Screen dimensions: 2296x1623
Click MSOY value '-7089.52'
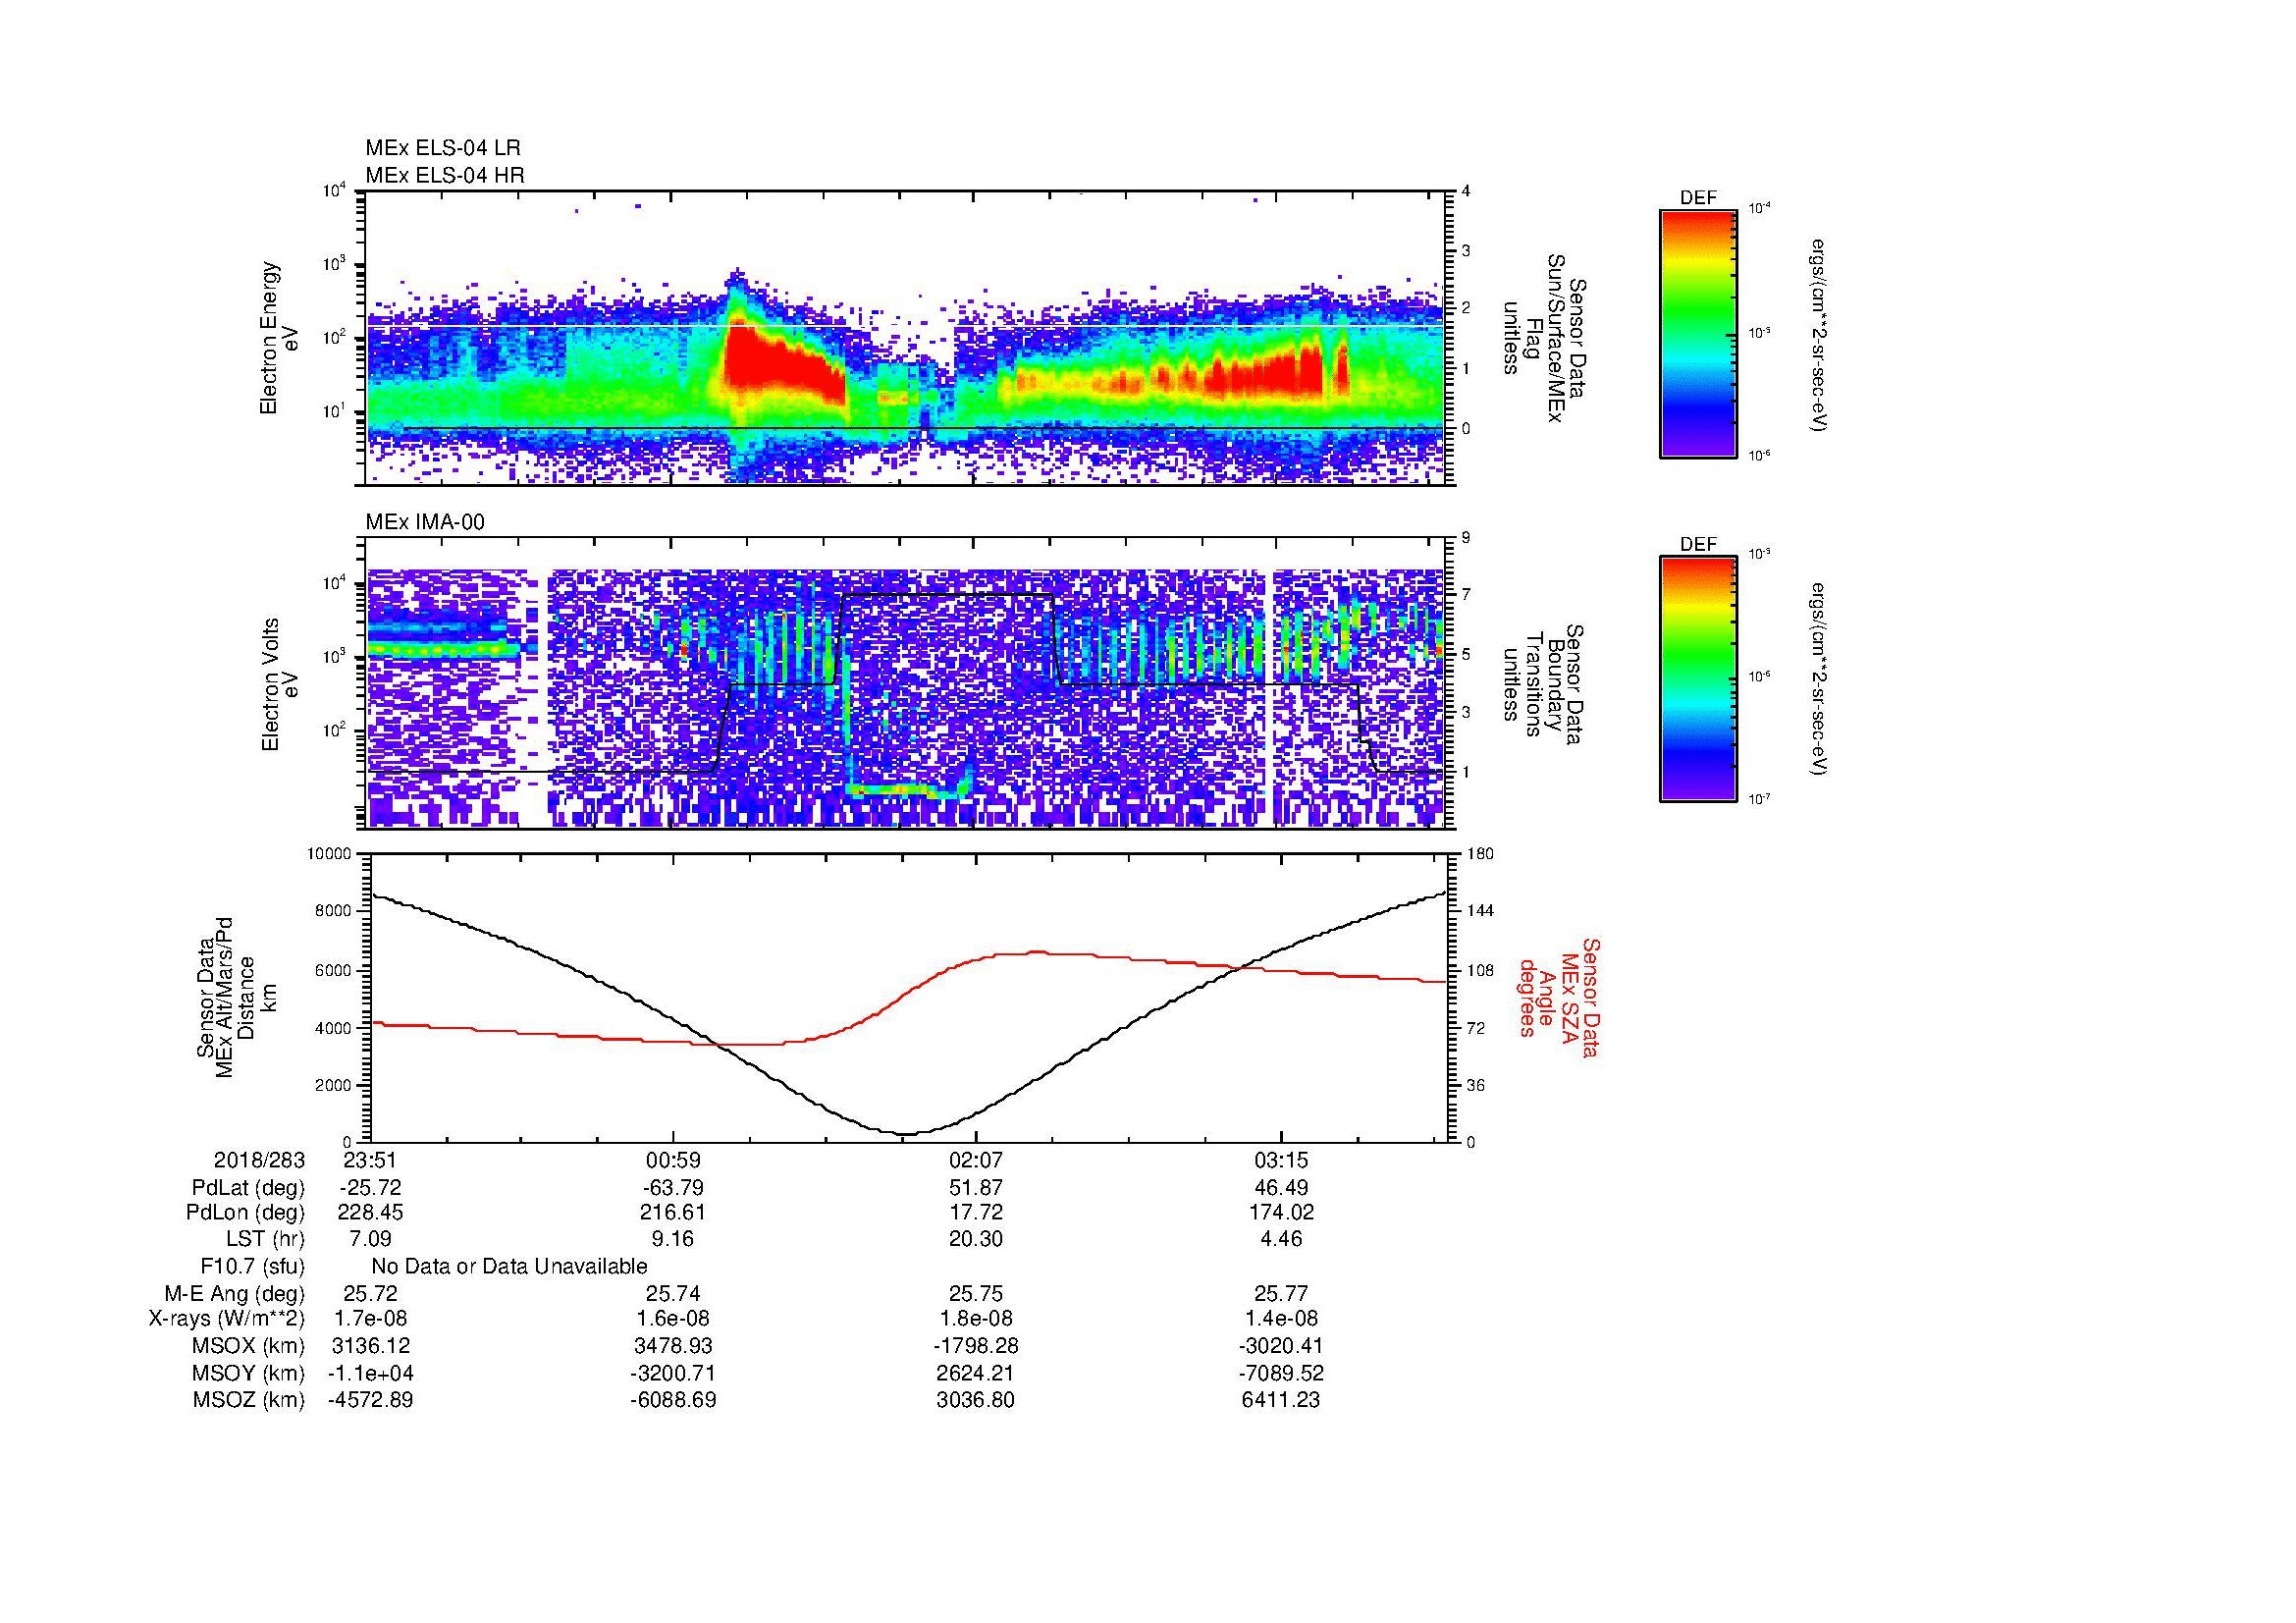pyautogui.click(x=1281, y=1373)
